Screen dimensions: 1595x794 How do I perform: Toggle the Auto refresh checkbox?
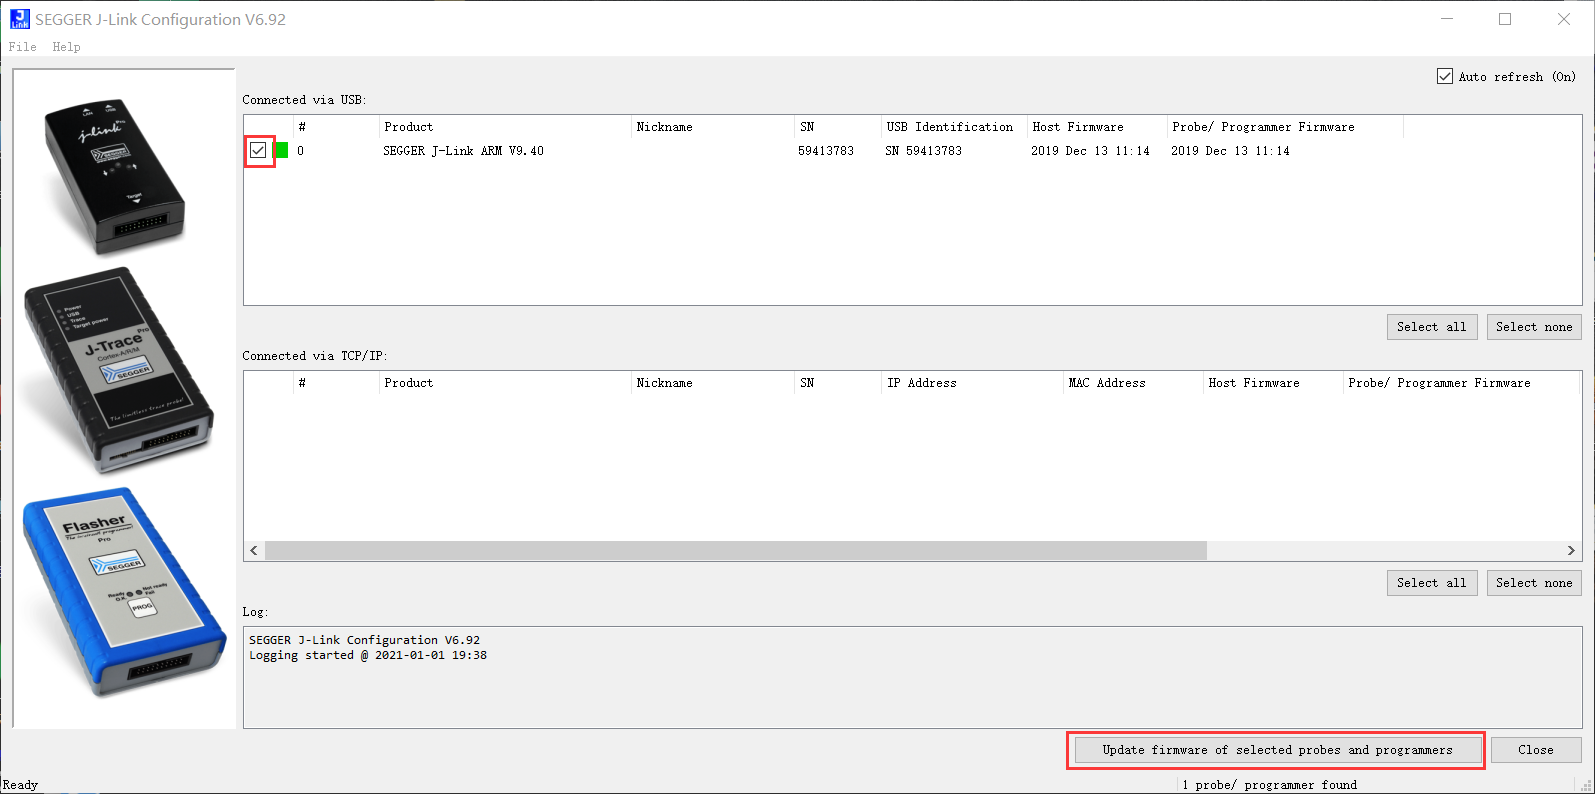pos(1445,76)
